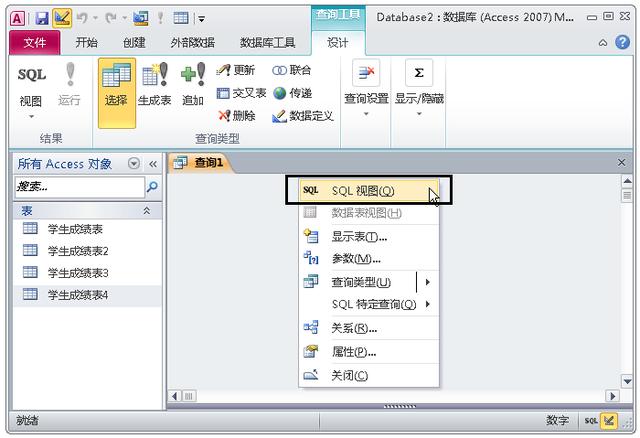Select the 选择 query type button

(117, 93)
